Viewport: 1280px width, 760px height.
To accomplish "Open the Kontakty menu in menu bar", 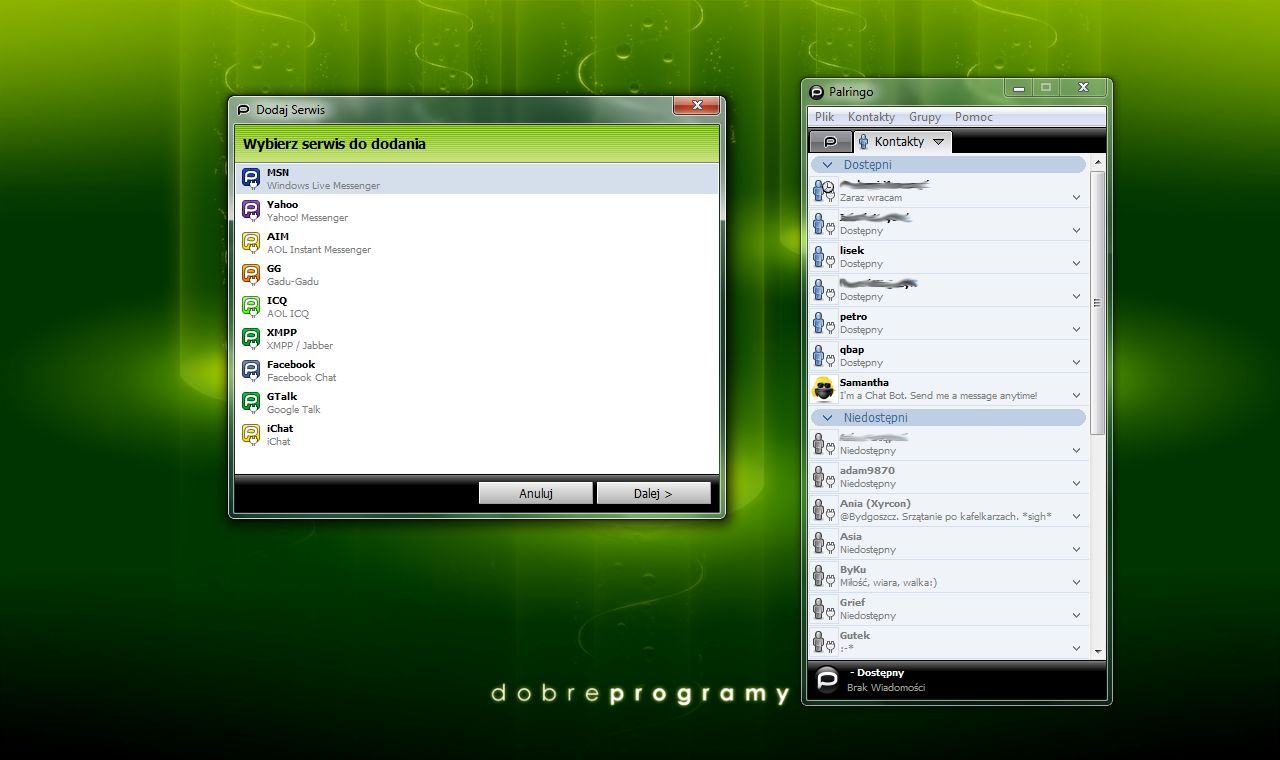I will [x=871, y=117].
